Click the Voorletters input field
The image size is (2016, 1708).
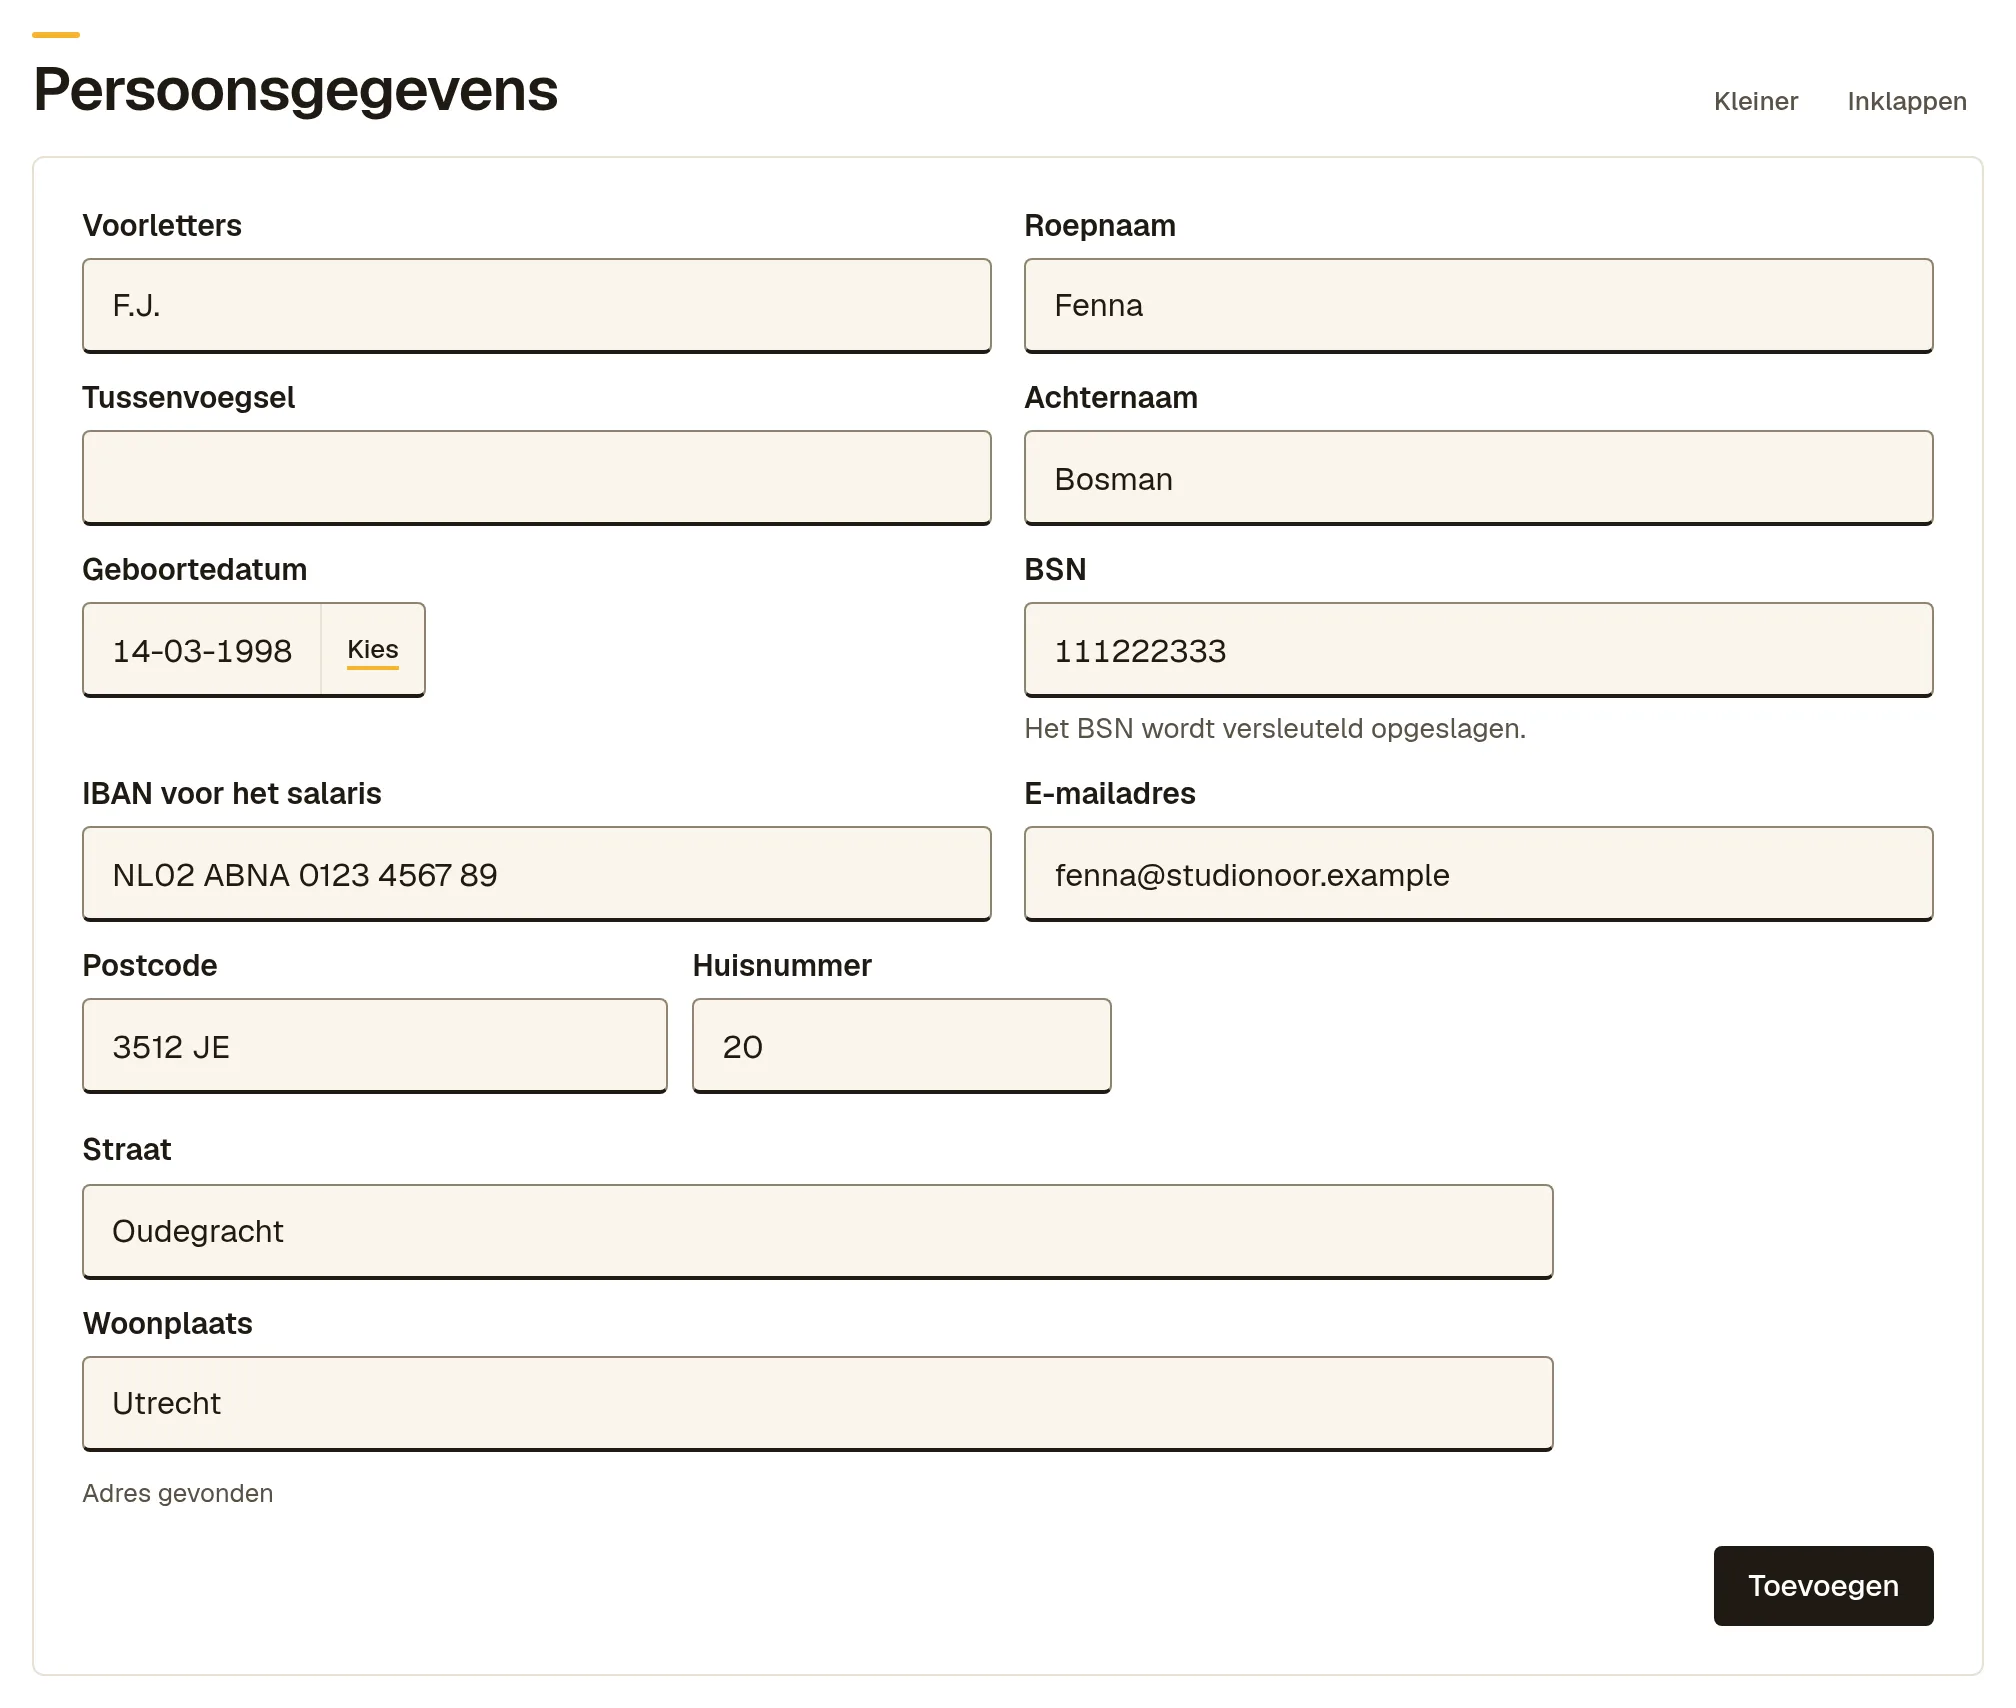(537, 306)
